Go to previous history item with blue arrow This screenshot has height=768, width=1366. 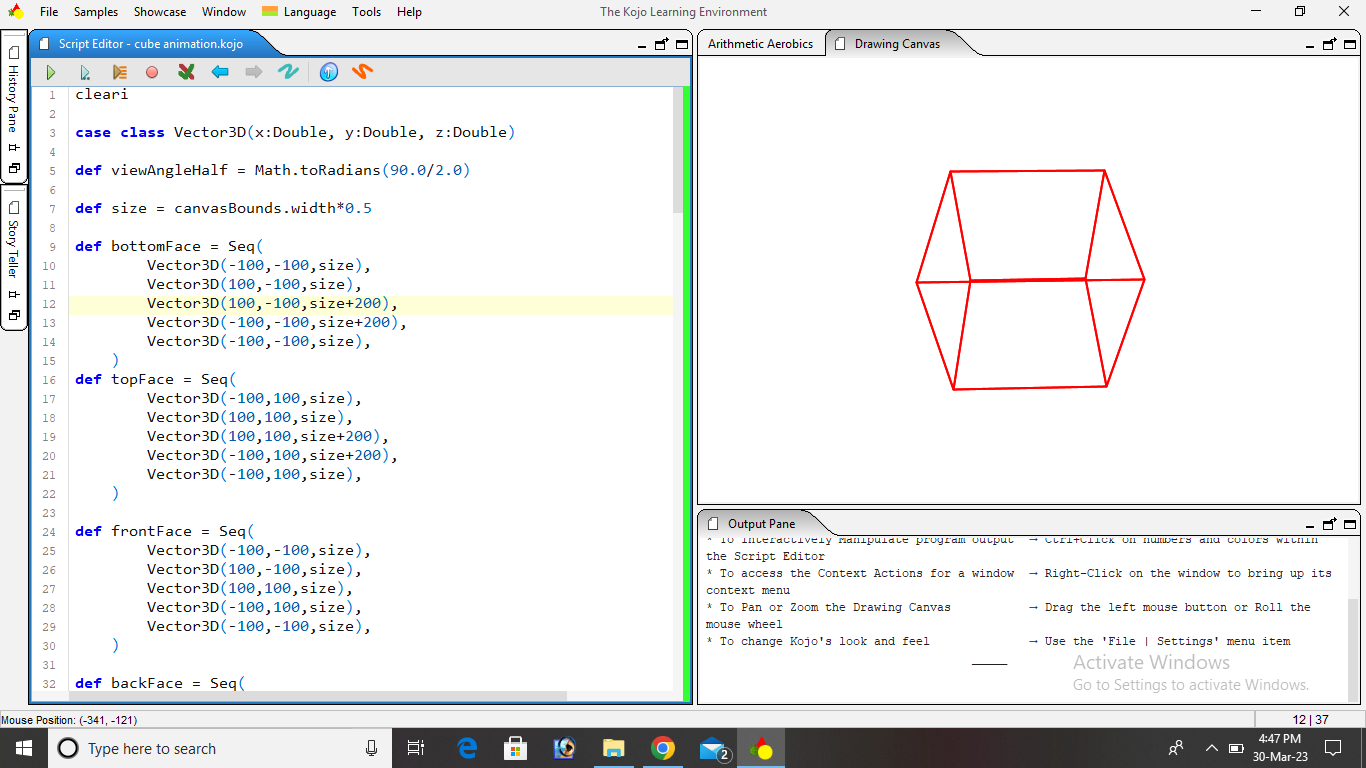(x=220, y=72)
